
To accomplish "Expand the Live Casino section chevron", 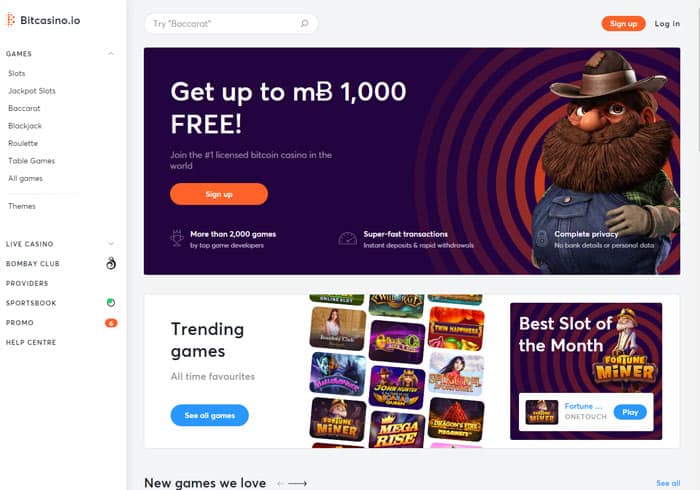I will pos(111,244).
